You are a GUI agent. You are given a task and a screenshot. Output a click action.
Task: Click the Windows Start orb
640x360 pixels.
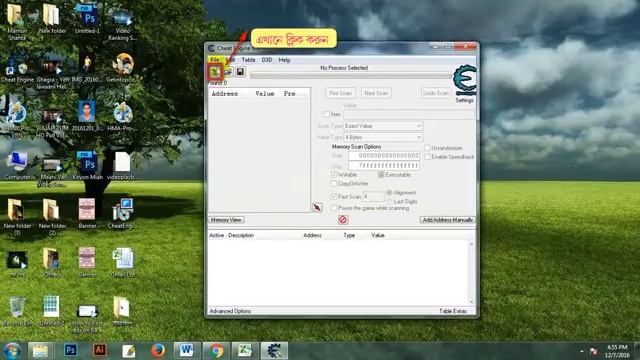[12, 351]
